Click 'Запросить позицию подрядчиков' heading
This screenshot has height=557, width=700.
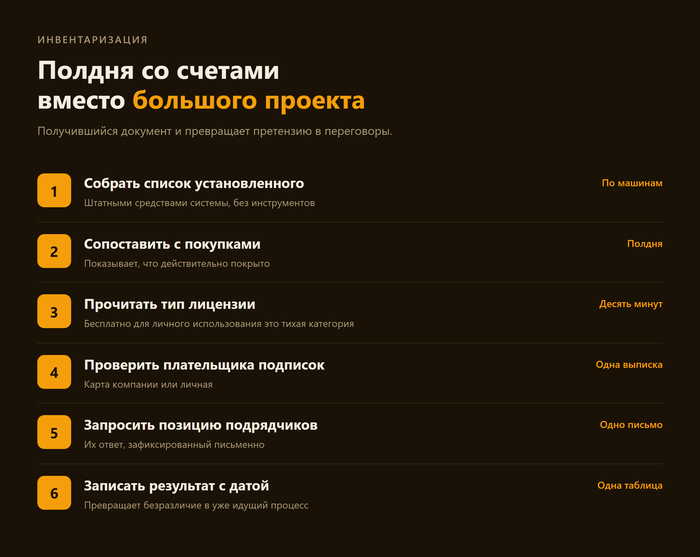[x=200, y=425]
